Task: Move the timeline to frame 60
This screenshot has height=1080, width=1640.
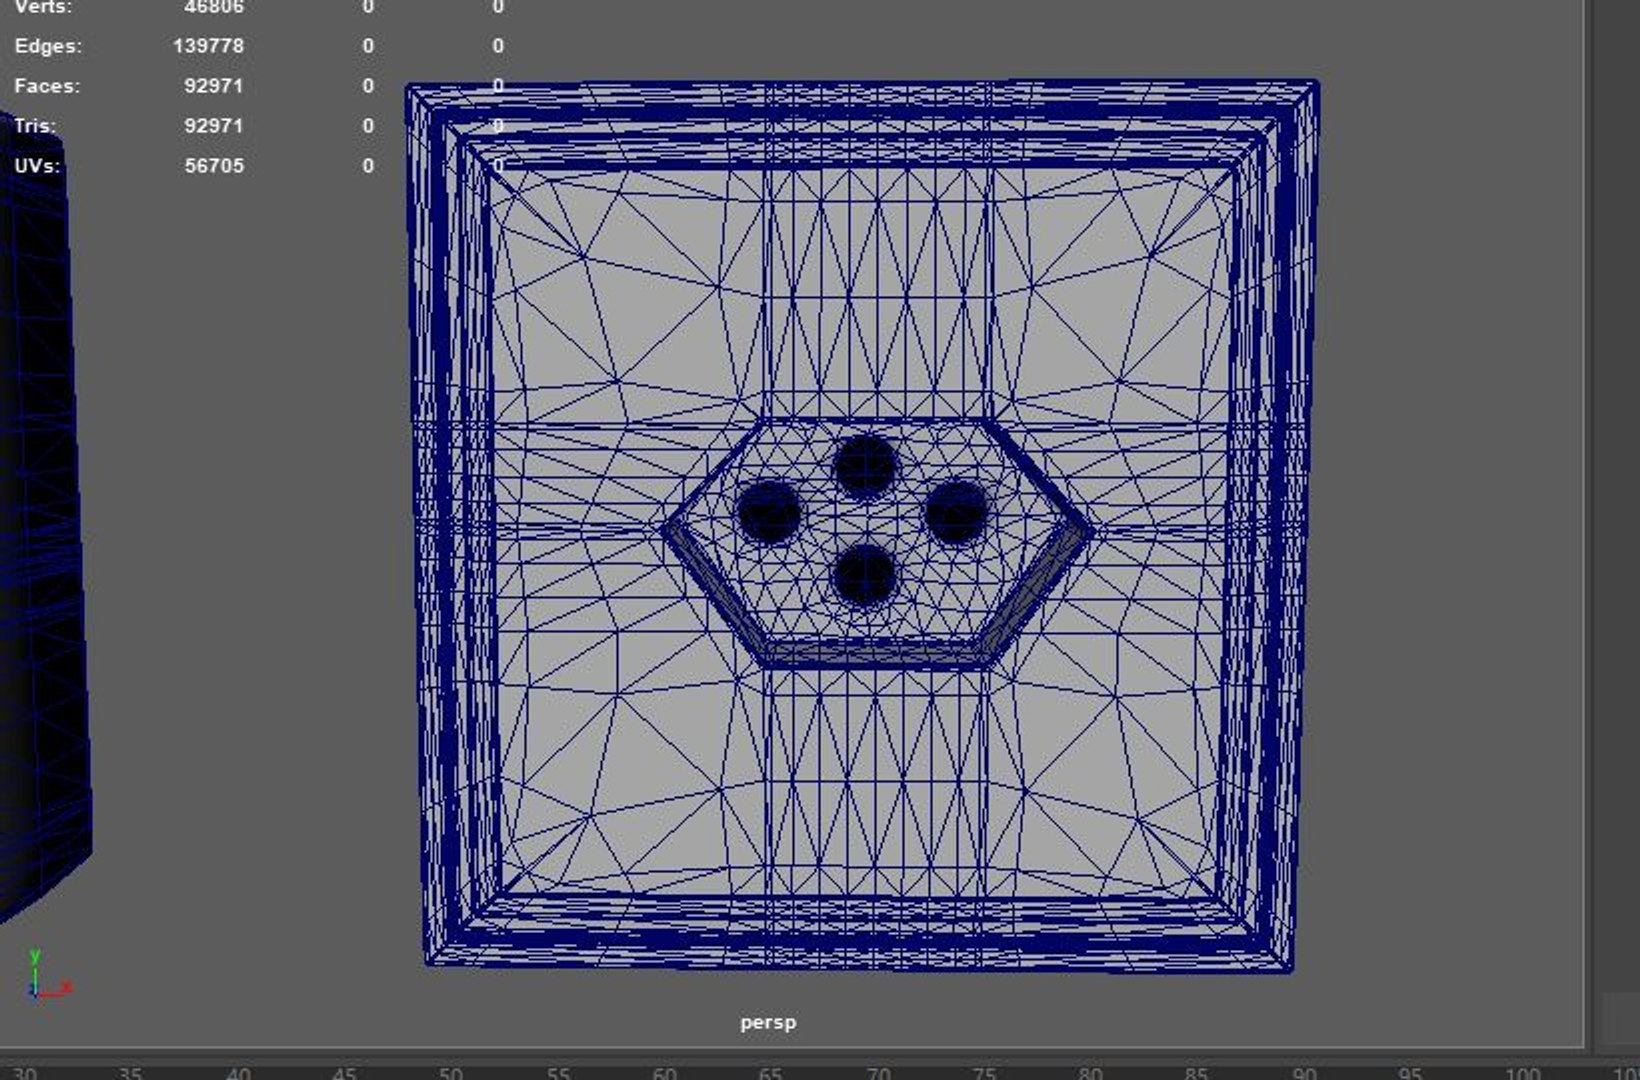Action: tap(664, 1074)
